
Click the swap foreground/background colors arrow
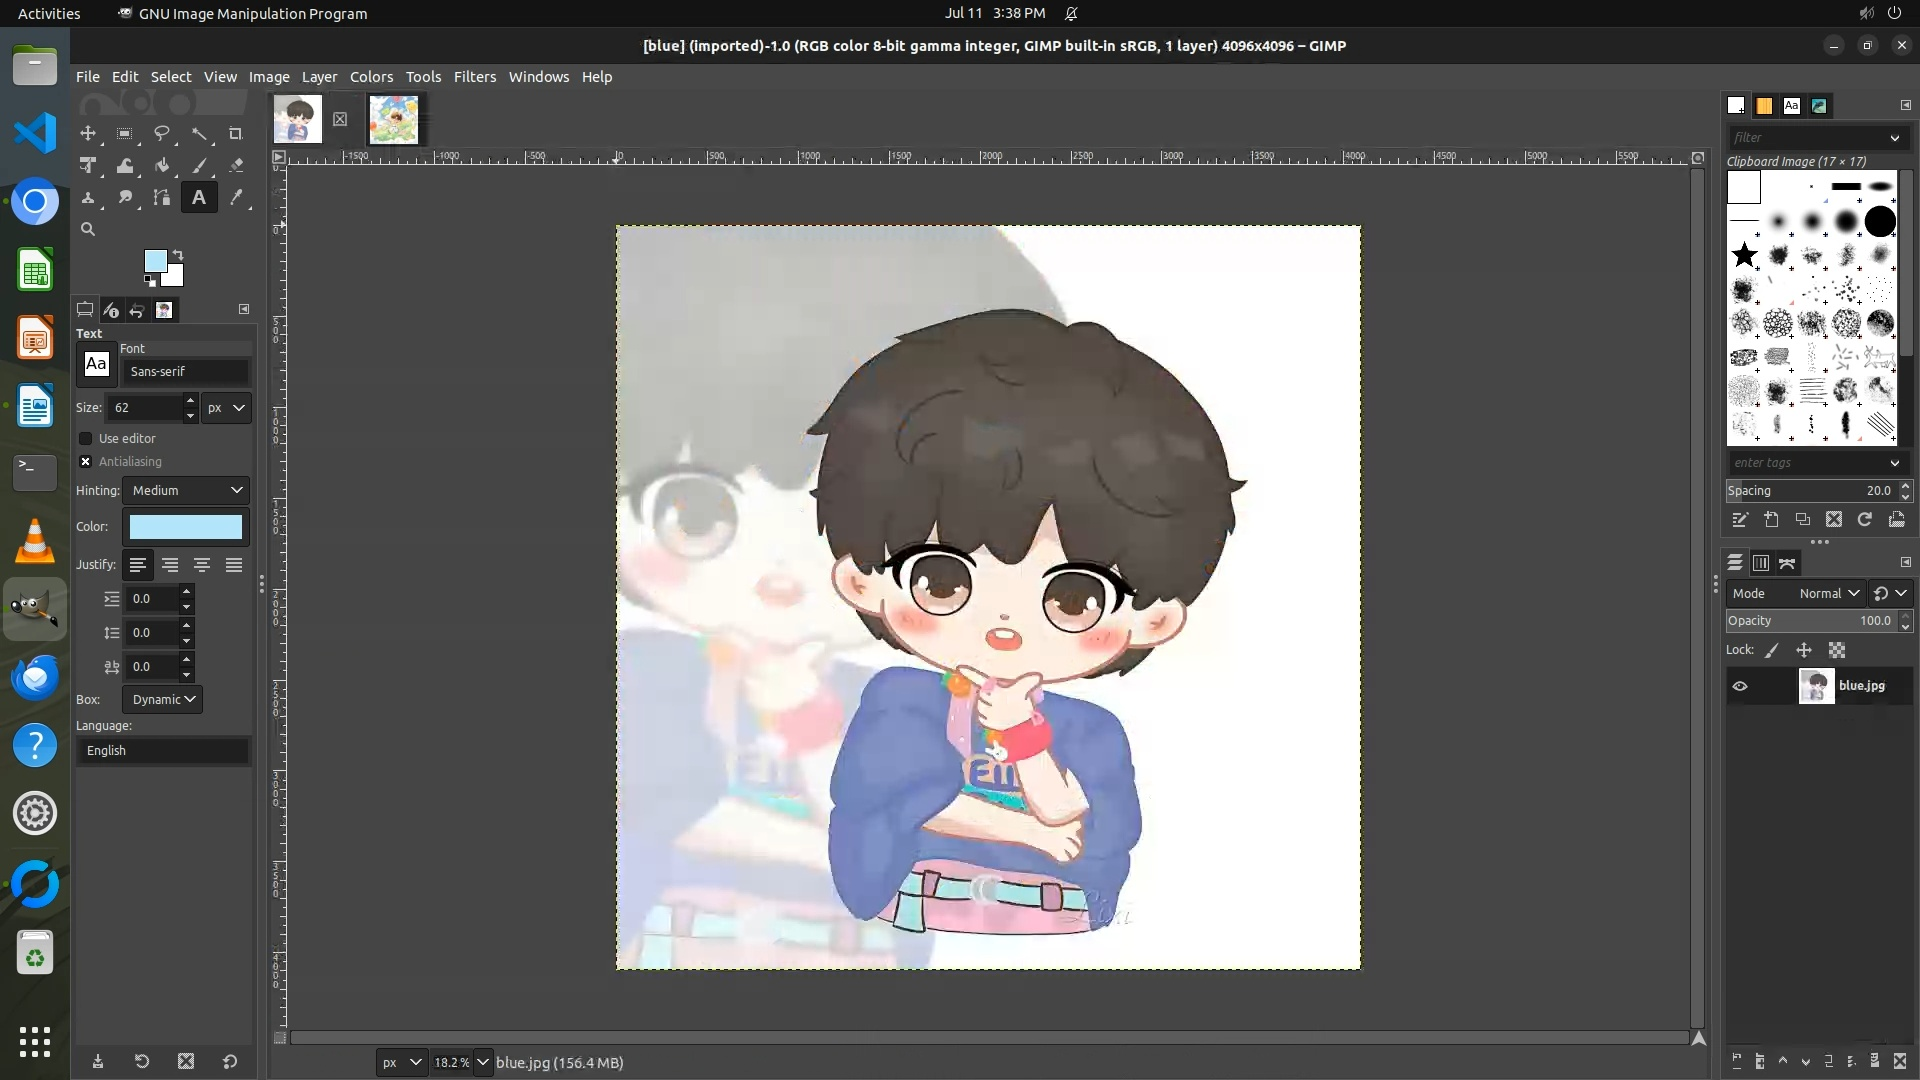pyautogui.click(x=178, y=255)
